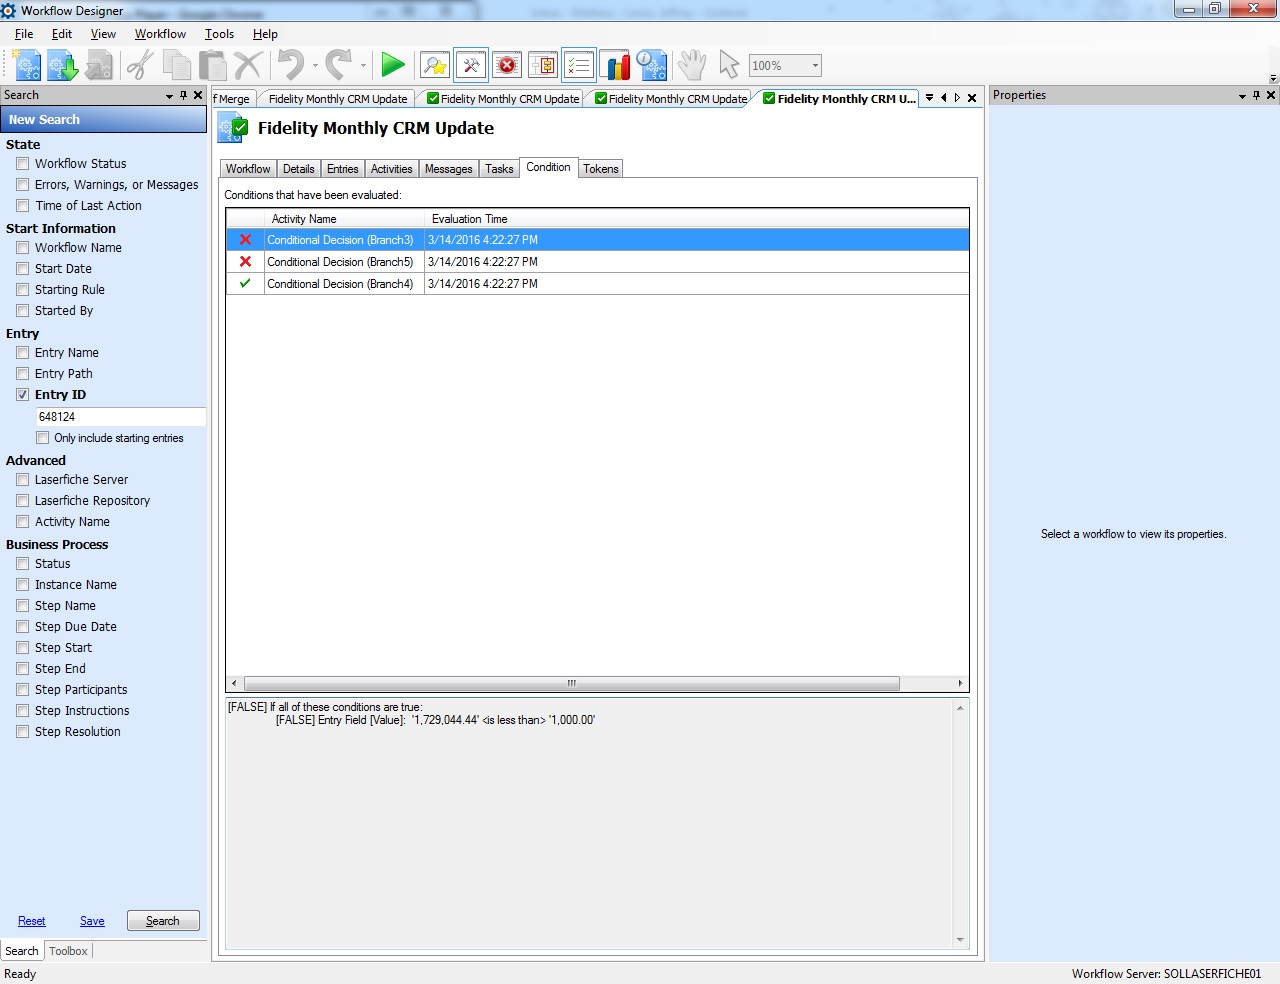The image size is (1280, 984).
Task: Open the Search pane options dropdown arrow
Action: coord(169,96)
